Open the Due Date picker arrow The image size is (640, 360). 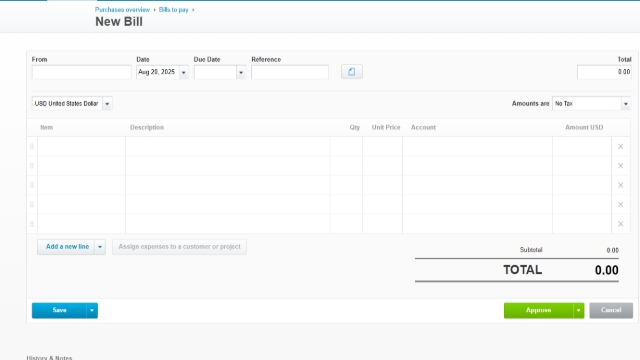coord(241,72)
